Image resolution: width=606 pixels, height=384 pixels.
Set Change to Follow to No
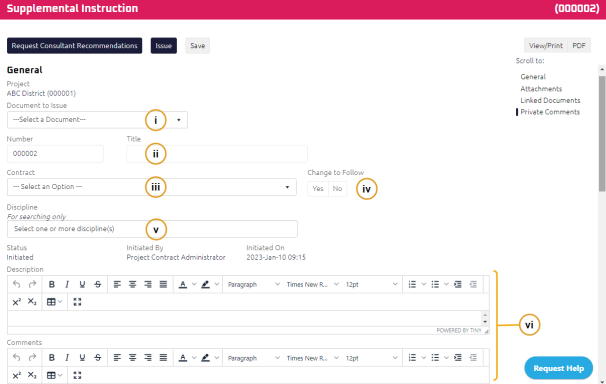tap(337, 189)
